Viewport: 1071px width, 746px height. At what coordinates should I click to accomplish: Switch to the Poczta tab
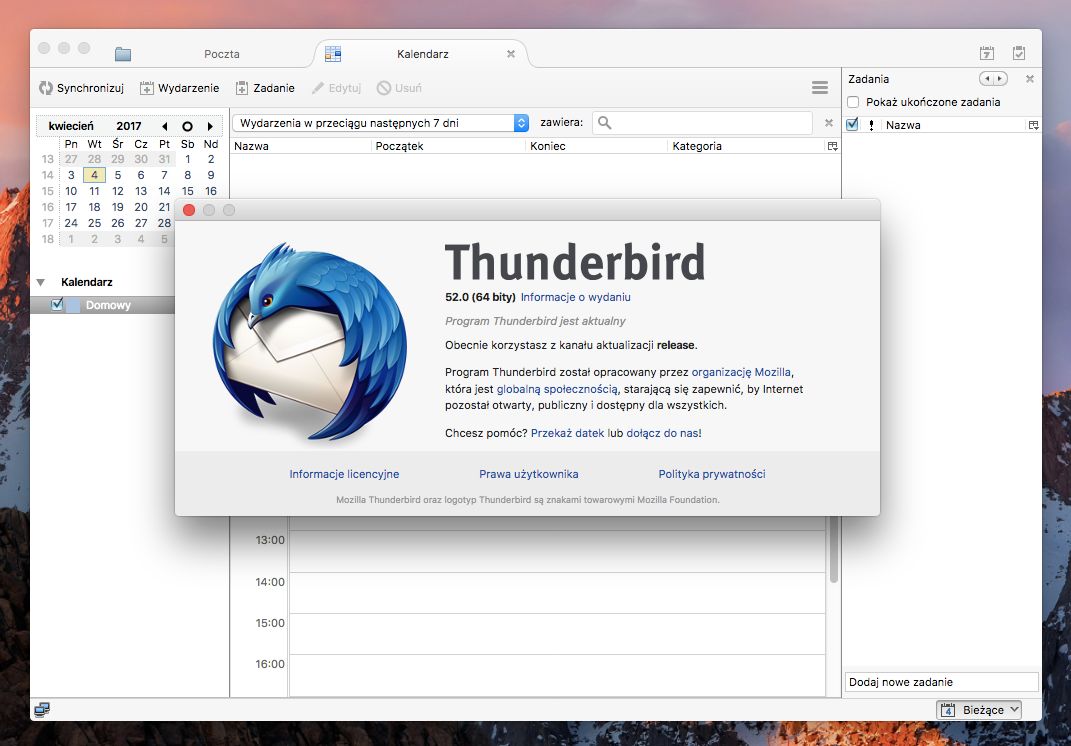[221, 54]
